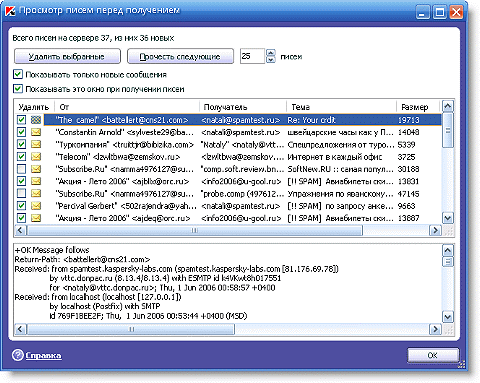
Task: Sort by the 'Тема' column header
Action: tap(341, 107)
